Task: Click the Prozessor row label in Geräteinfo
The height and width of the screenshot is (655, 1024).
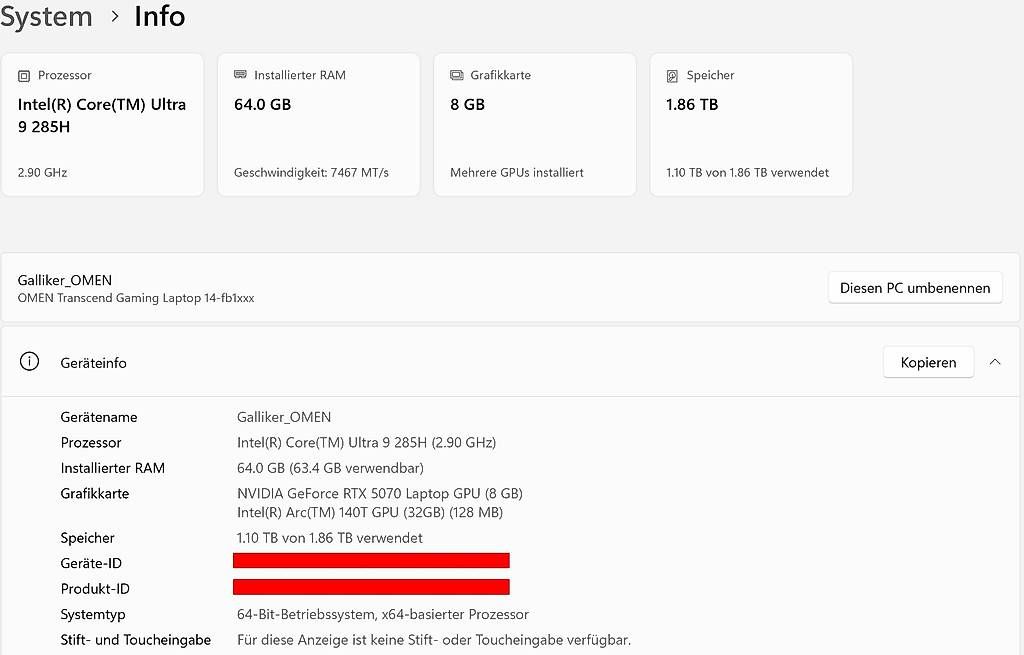Action: [x=91, y=442]
